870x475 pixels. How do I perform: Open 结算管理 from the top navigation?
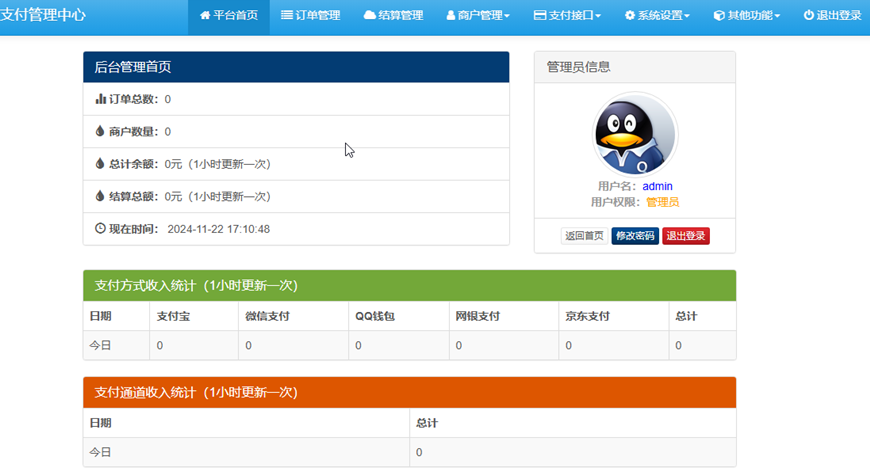[x=393, y=16]
